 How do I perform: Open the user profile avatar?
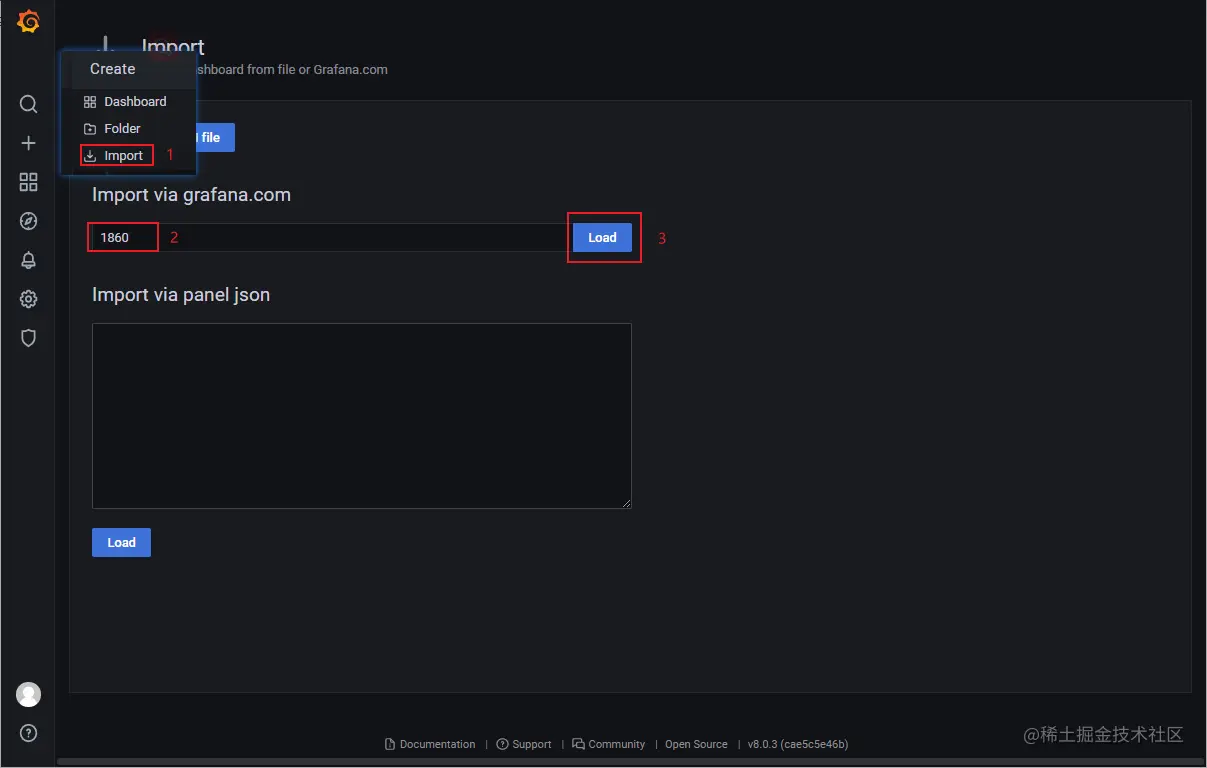(29, 694)
